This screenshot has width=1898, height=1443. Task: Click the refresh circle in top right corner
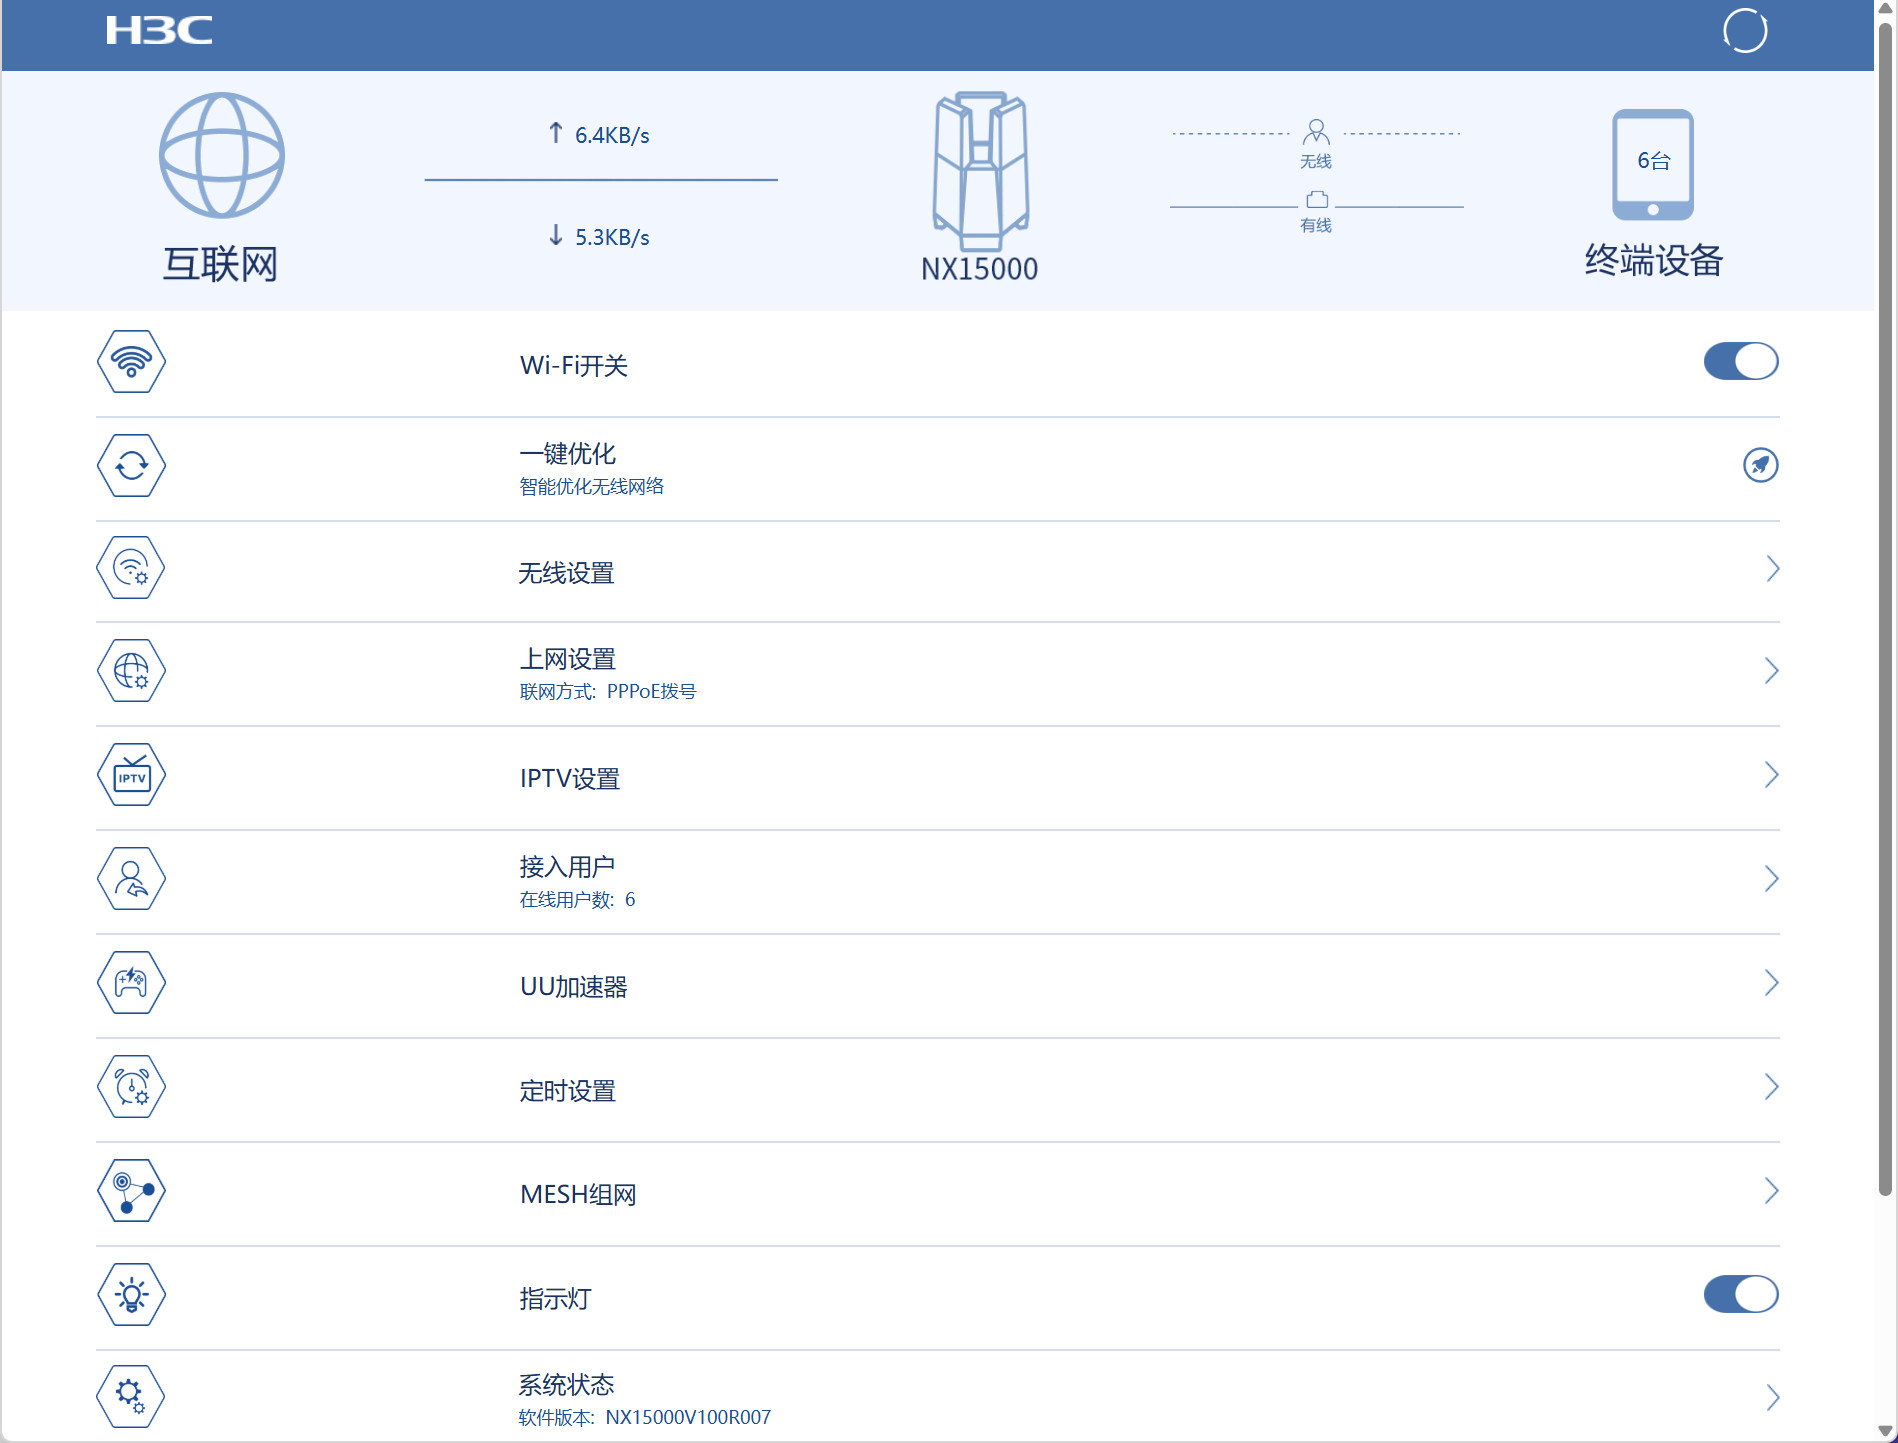(x=1745, y=30)
